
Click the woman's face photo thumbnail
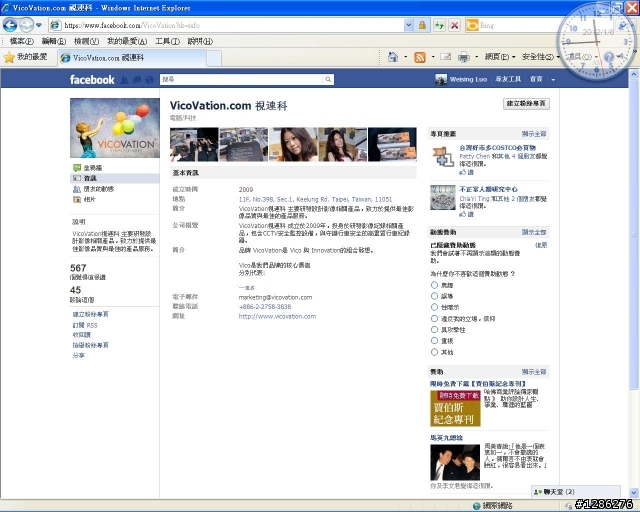pos(293,145)
